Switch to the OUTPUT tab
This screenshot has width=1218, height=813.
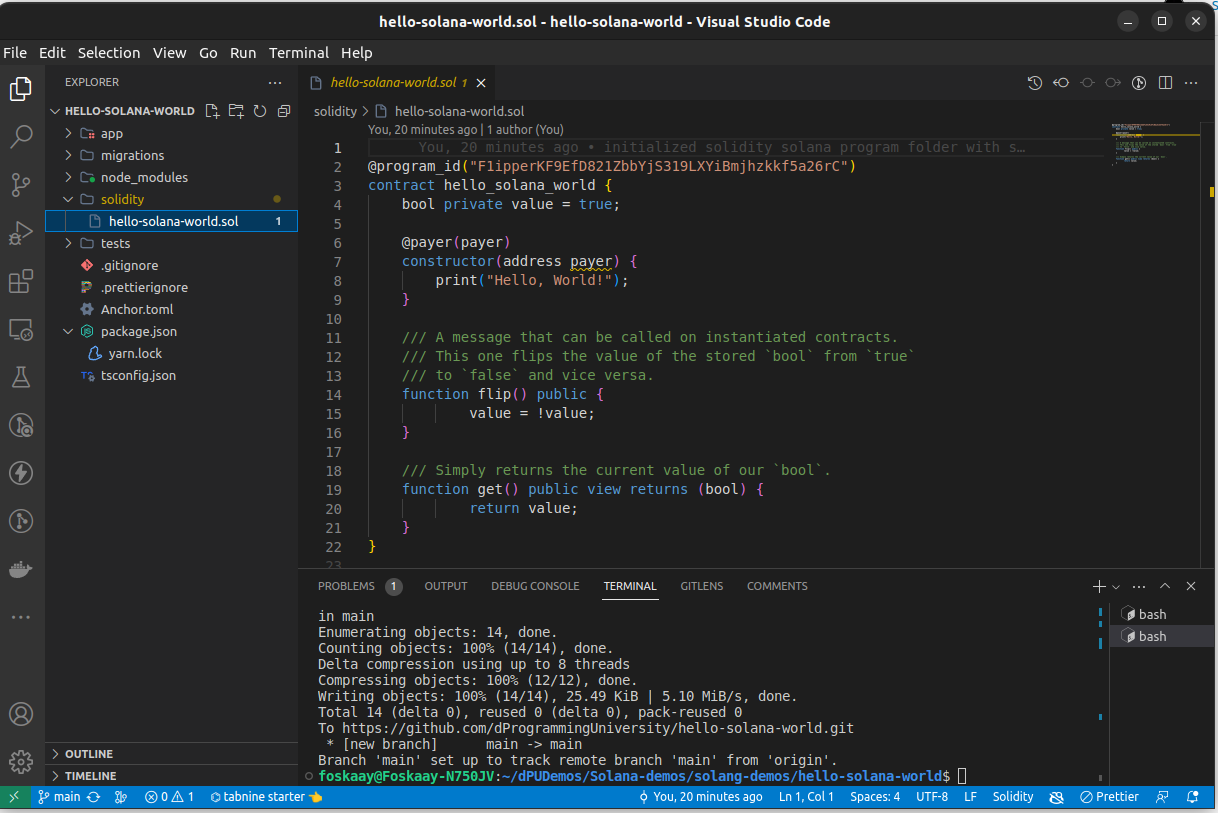(x=445, y=586)
